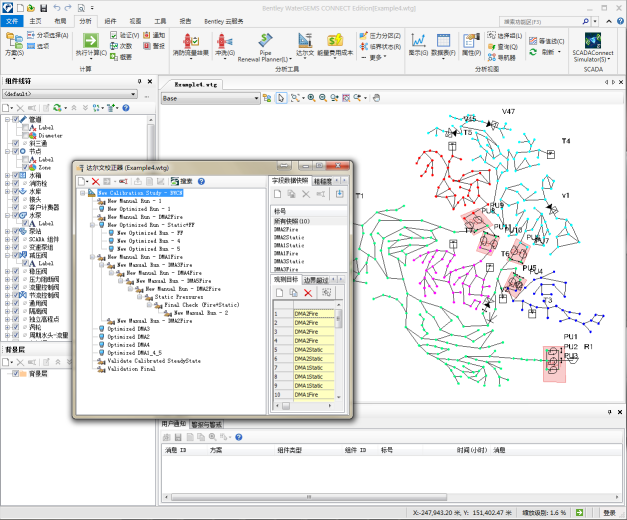The height and width of the screenshot is (520, 627).
Task: Toggle the pipe Diameter checkbox
Action: tap(25, 136)
